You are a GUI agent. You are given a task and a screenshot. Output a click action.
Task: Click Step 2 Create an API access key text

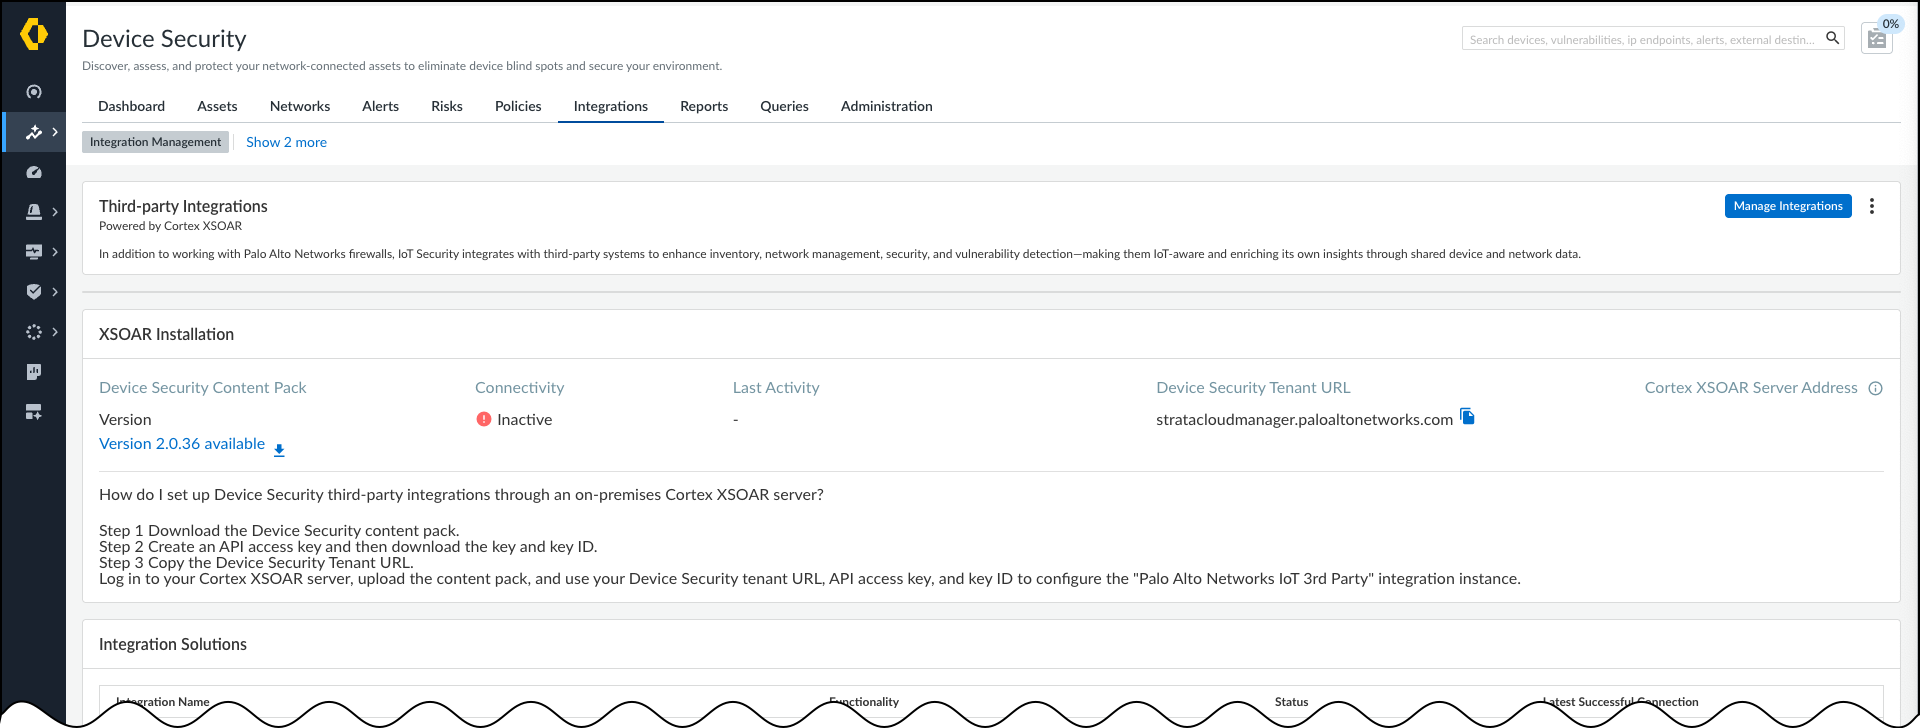pyautogui.click(x=348, y=547)
